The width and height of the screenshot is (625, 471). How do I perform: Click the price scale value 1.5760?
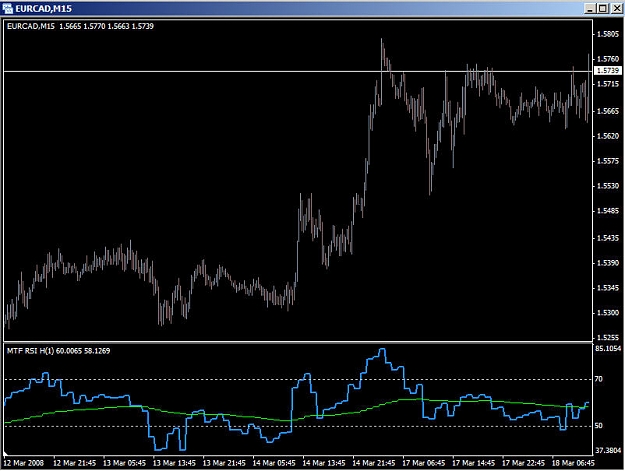point(607,59)
